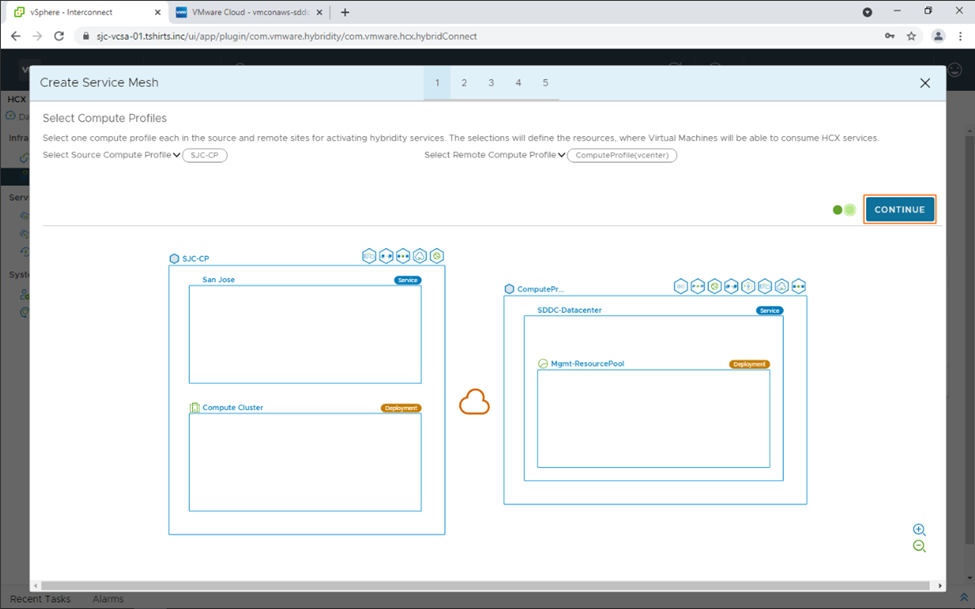This screenshot has width=975, height=609.
Task: Click green lightning service icon above ComputePr...
Action: [x=748, y=286]
